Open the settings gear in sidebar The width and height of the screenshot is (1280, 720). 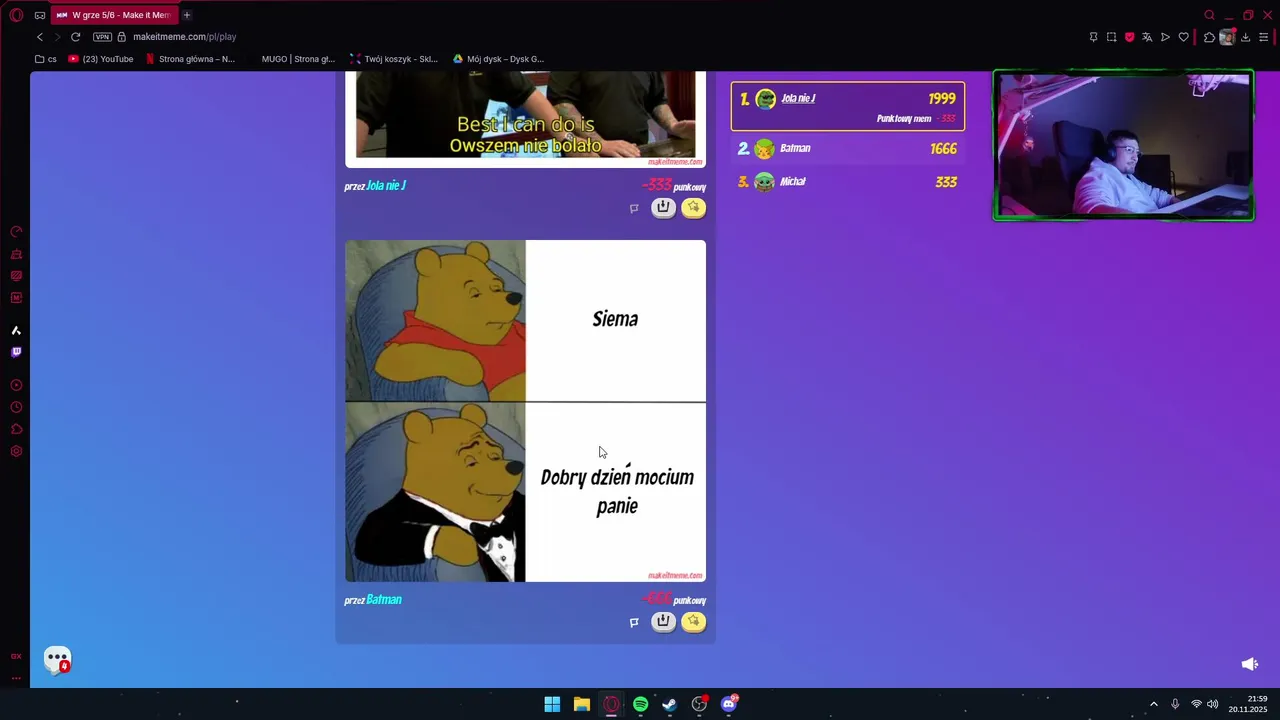click(x=16, y=451)
